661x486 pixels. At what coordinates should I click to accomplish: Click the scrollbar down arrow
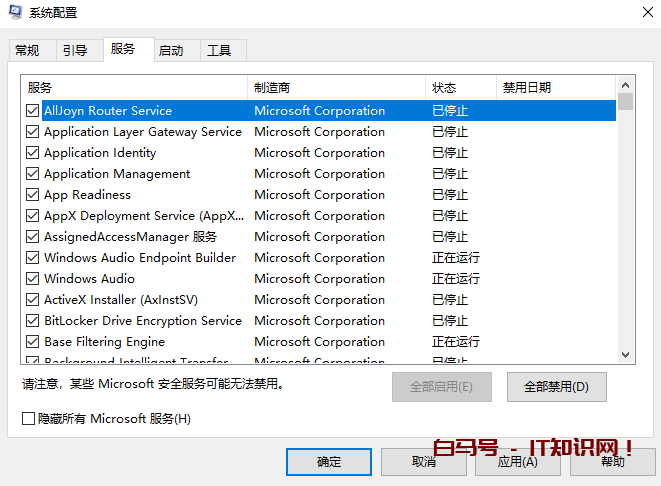click(625, 355)
